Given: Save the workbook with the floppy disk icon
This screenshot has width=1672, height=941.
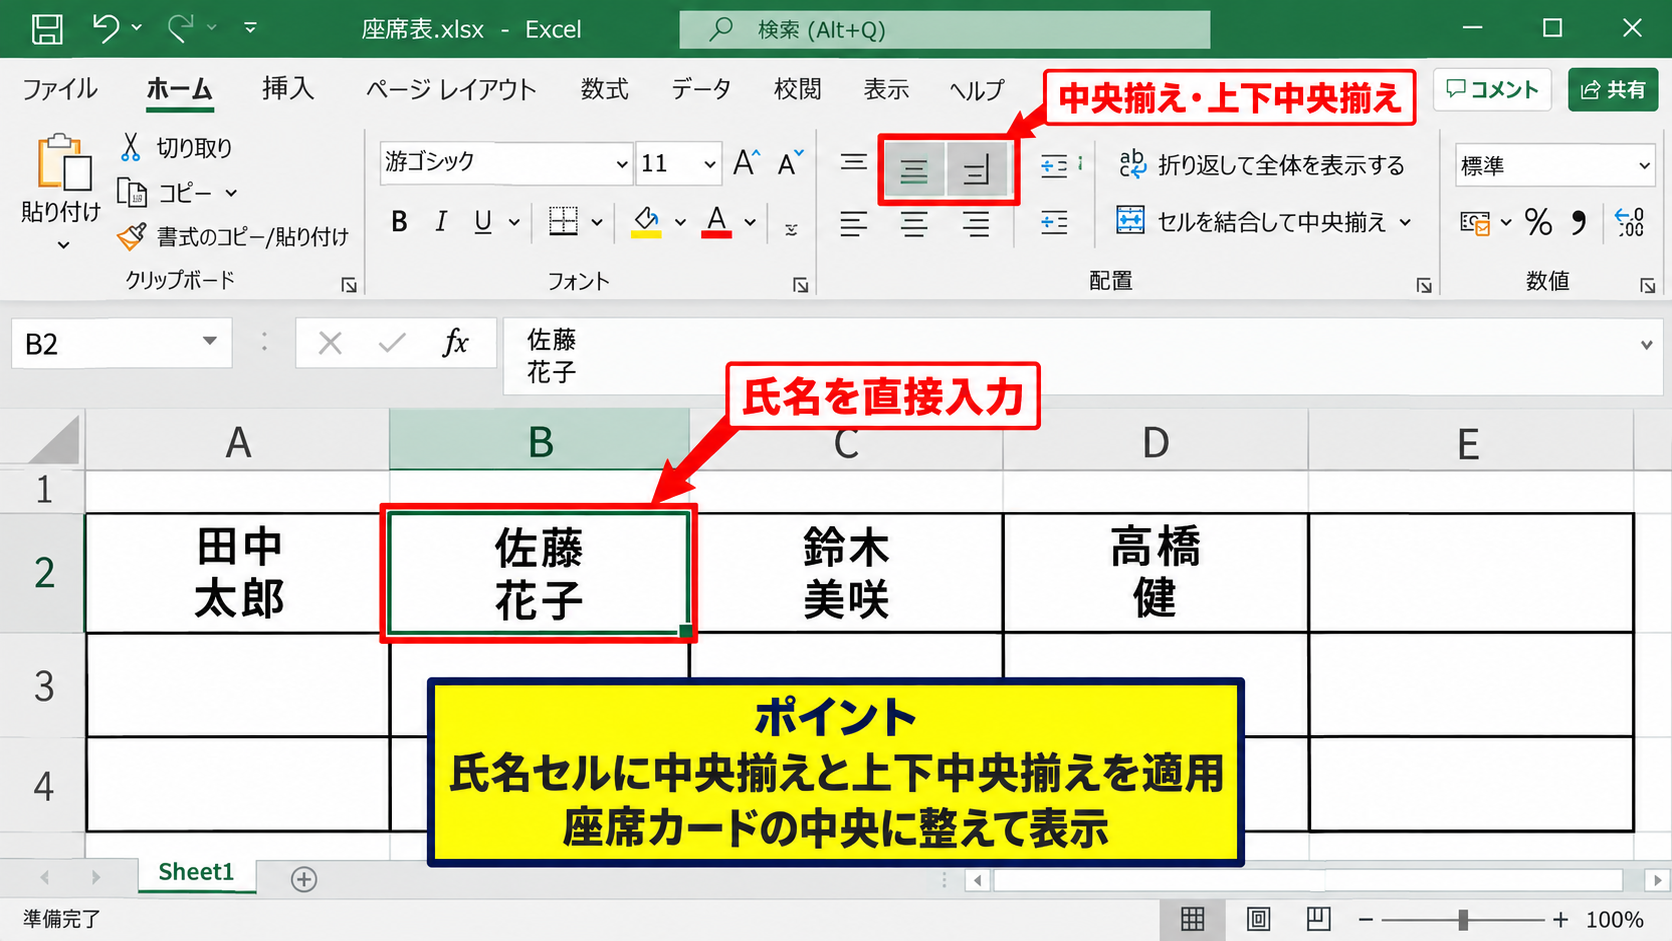Looking at the screenshot, I should tap(47, 29).
